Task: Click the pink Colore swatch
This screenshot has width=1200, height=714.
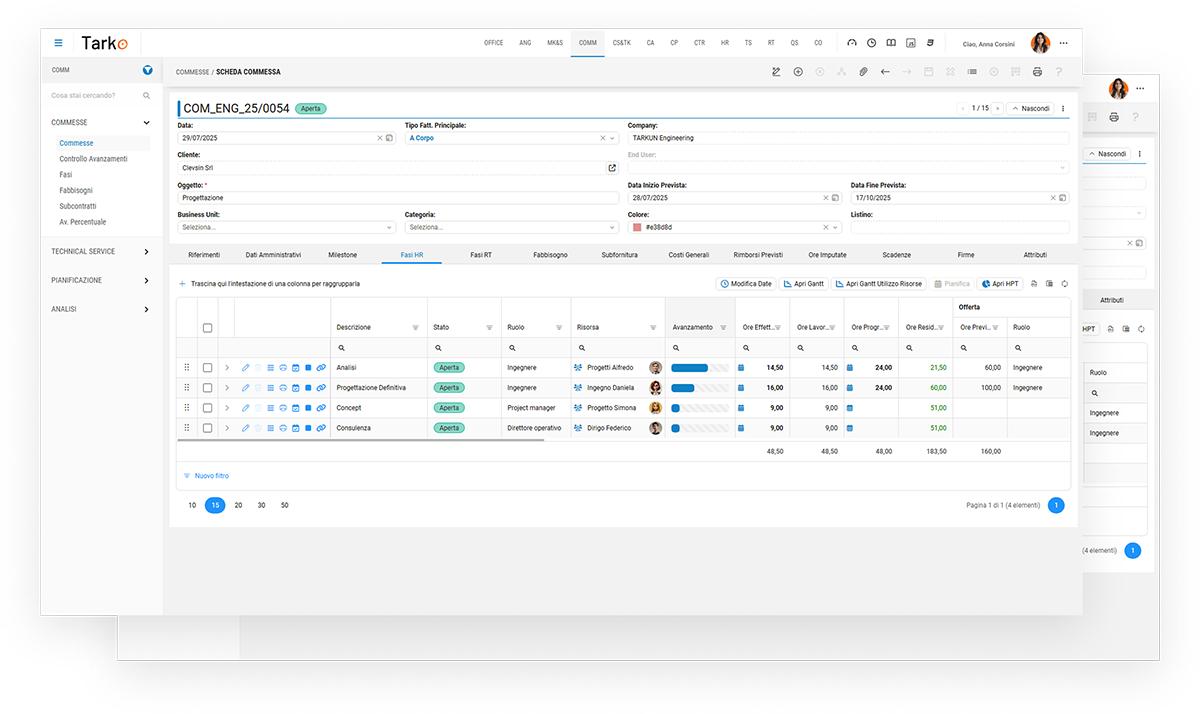Action: pos(637,227)
